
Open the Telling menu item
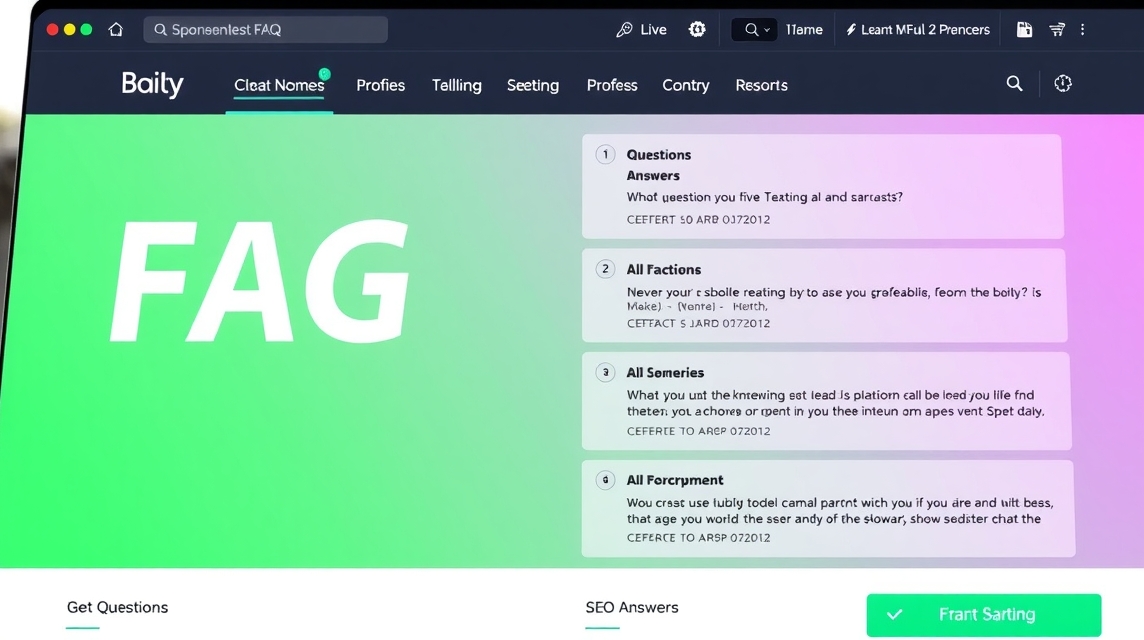pyautogui.click(x=456, y=85)
